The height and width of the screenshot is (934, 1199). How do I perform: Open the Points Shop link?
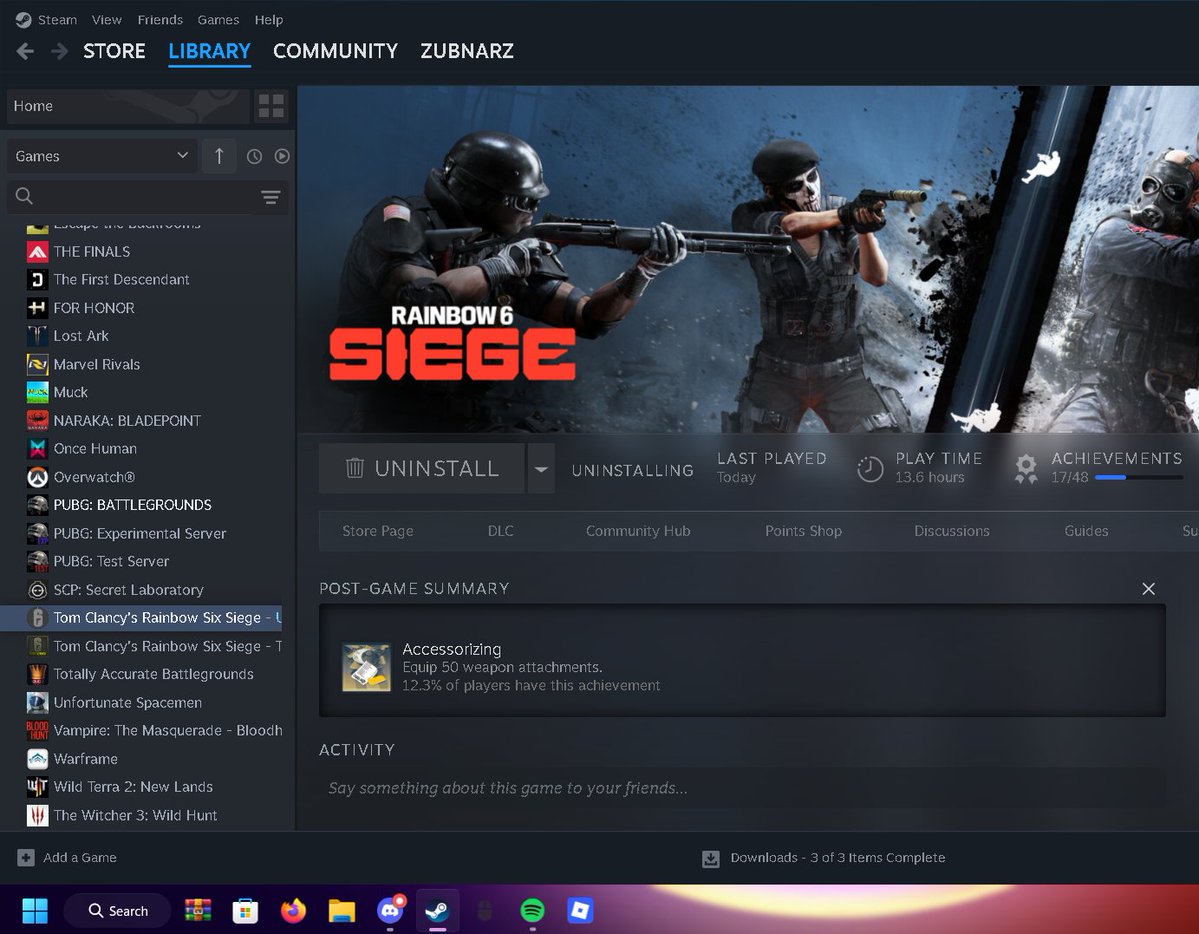803,531
